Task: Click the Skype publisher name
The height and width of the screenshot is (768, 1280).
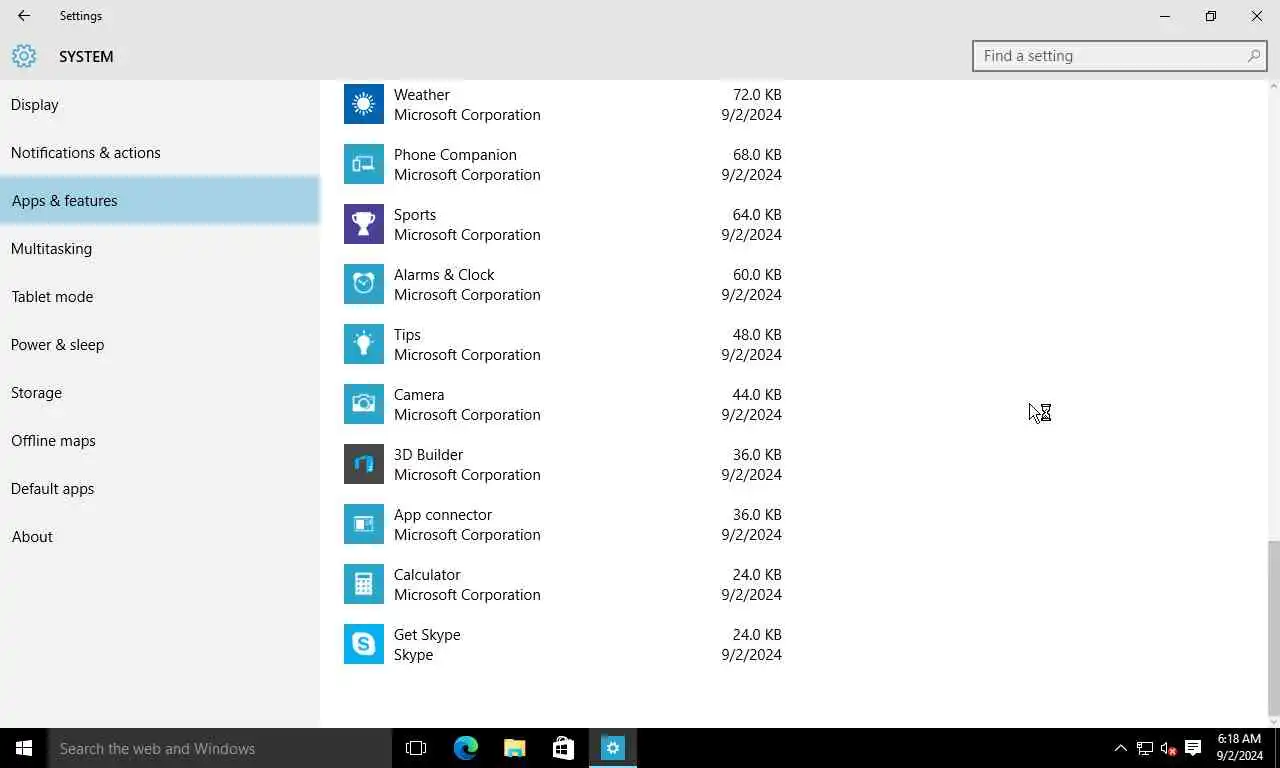Action: (413, 655)
